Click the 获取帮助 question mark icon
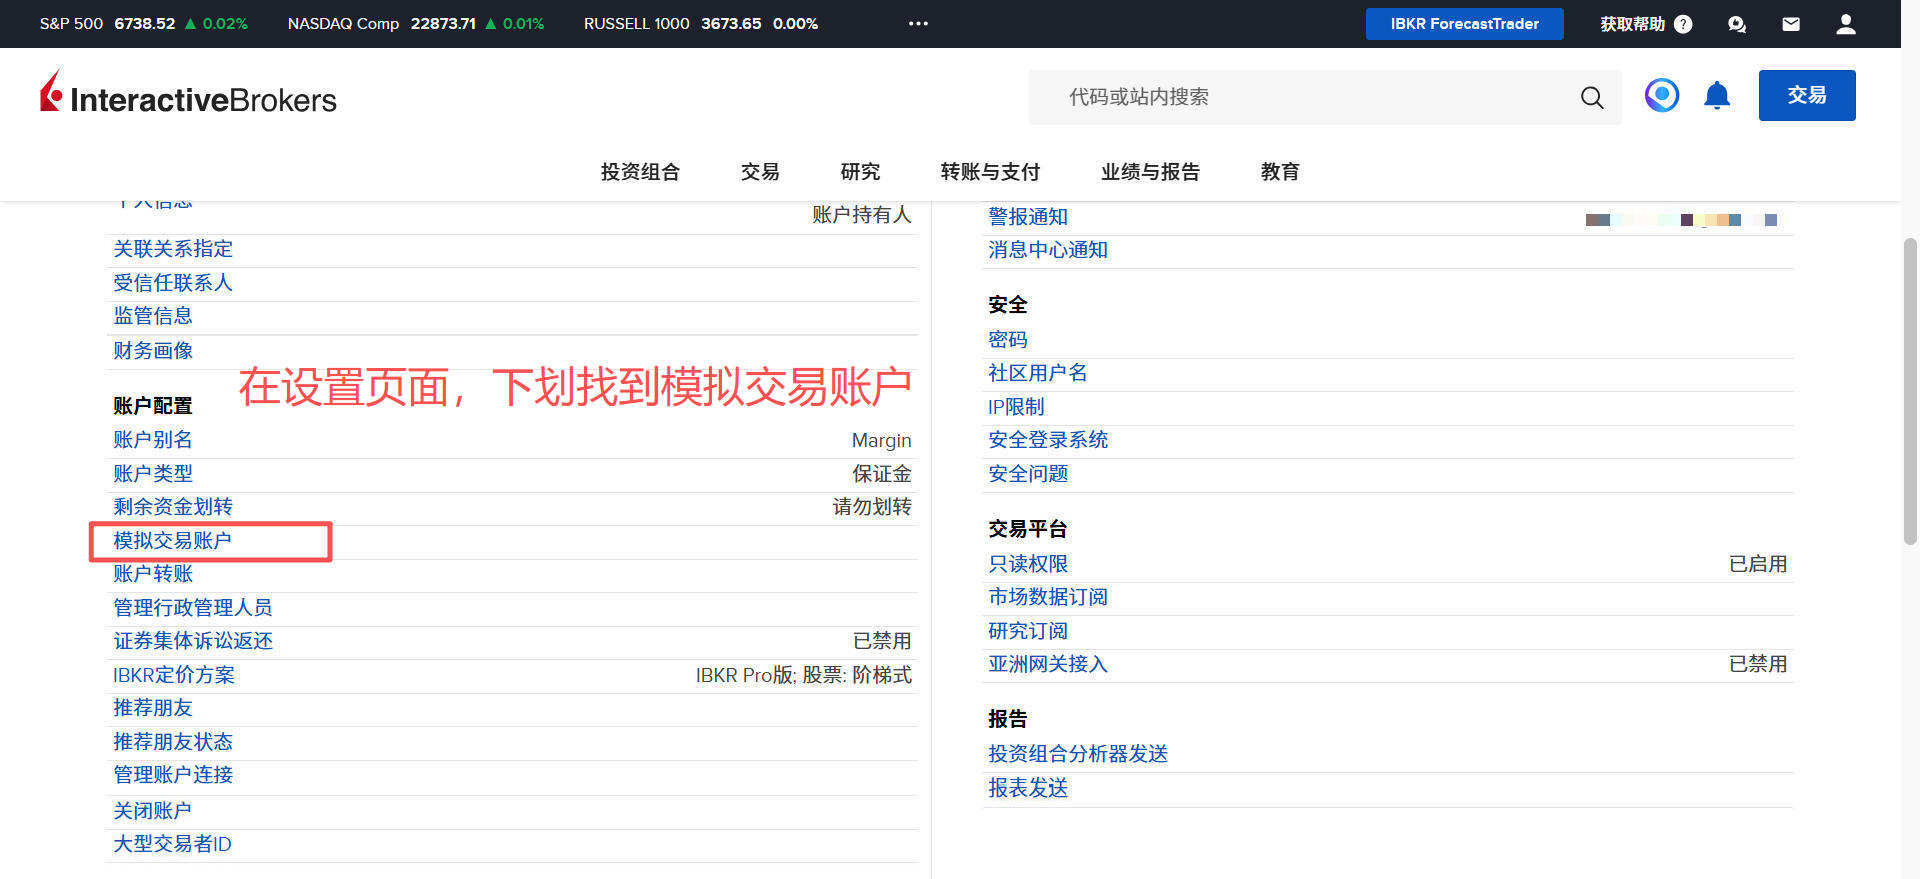Image resolution: width=1920 pixels, height=879 pixels. pyautogui.click(x=1683, y=24)
